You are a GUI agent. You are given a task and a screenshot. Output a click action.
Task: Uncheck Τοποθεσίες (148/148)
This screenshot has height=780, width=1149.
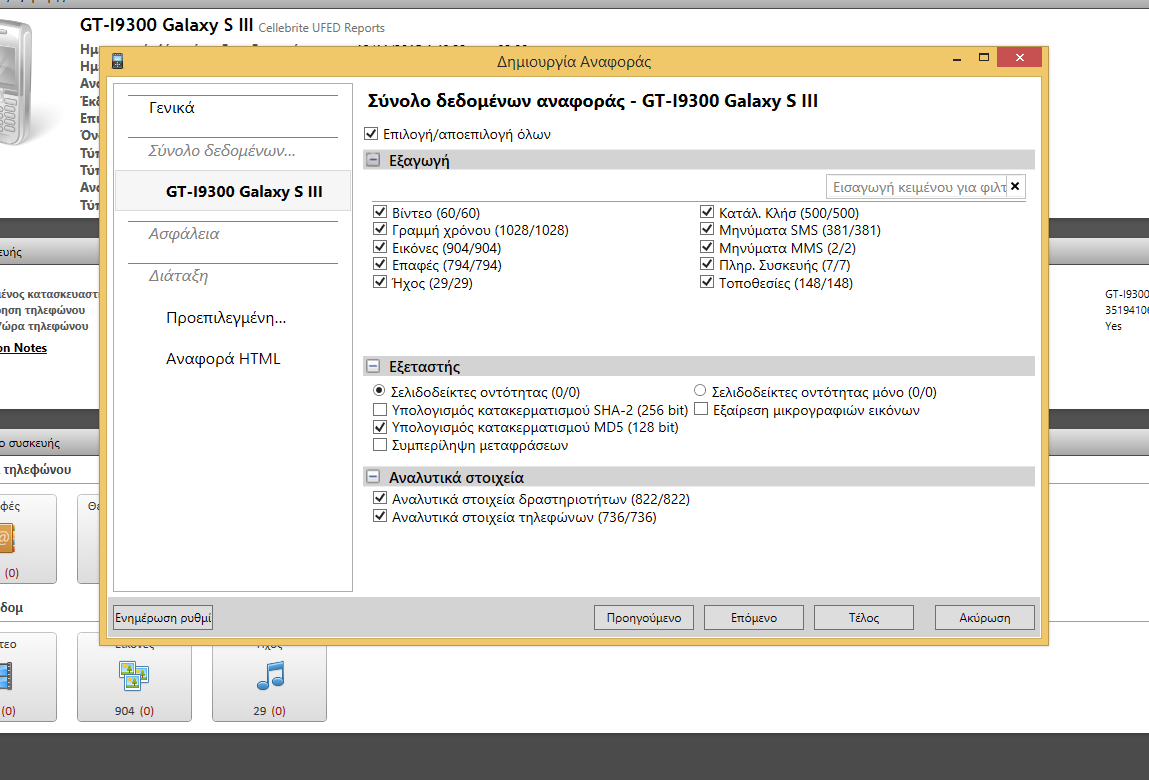[706, 282]
